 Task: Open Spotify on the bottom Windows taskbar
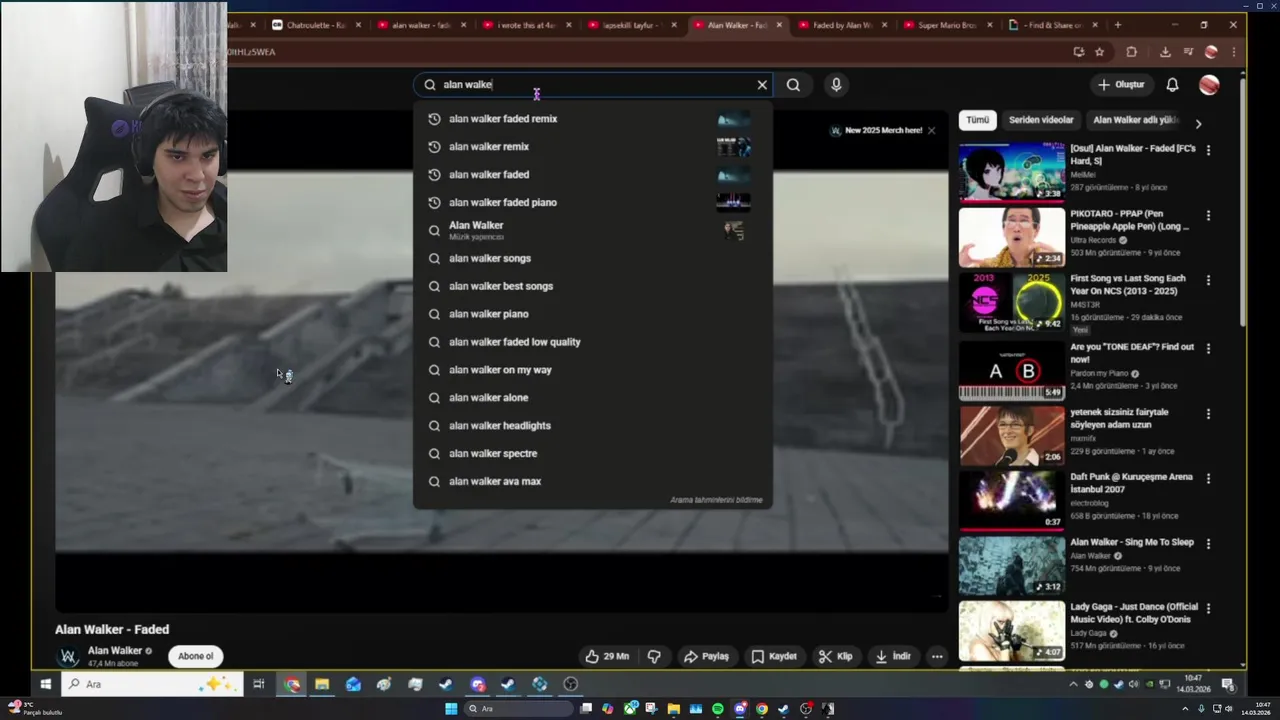717,709
